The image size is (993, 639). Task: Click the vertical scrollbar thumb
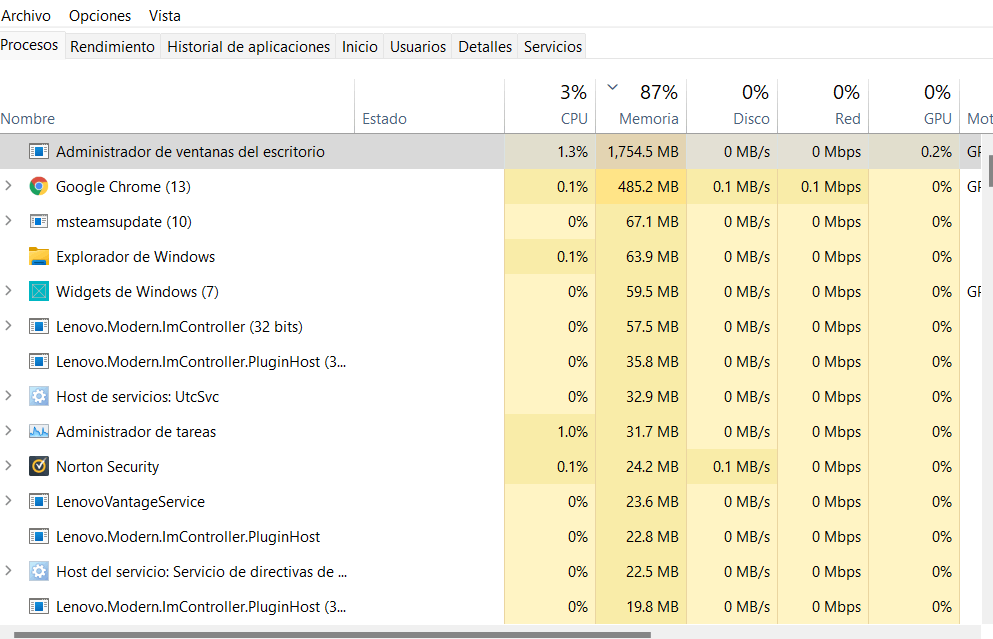[x=990, y=171]
